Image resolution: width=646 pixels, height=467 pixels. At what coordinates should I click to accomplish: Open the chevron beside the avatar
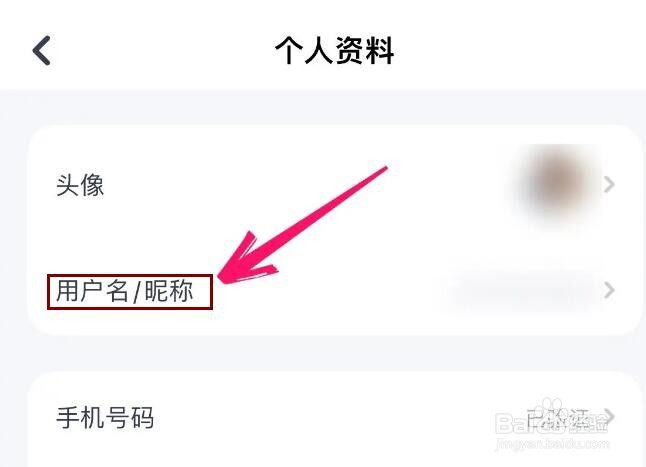(609, 184)
